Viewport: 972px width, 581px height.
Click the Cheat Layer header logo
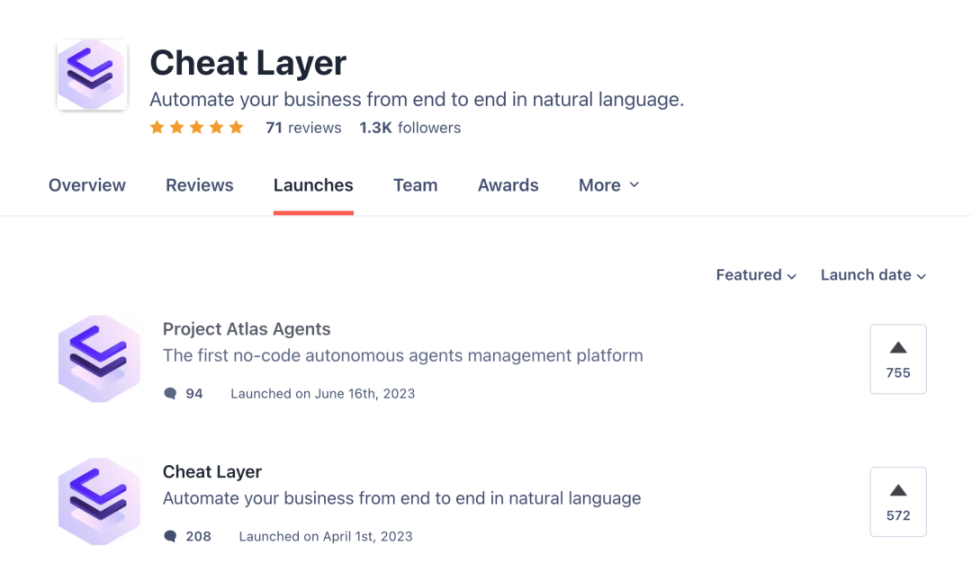click(x=92, y=74)
